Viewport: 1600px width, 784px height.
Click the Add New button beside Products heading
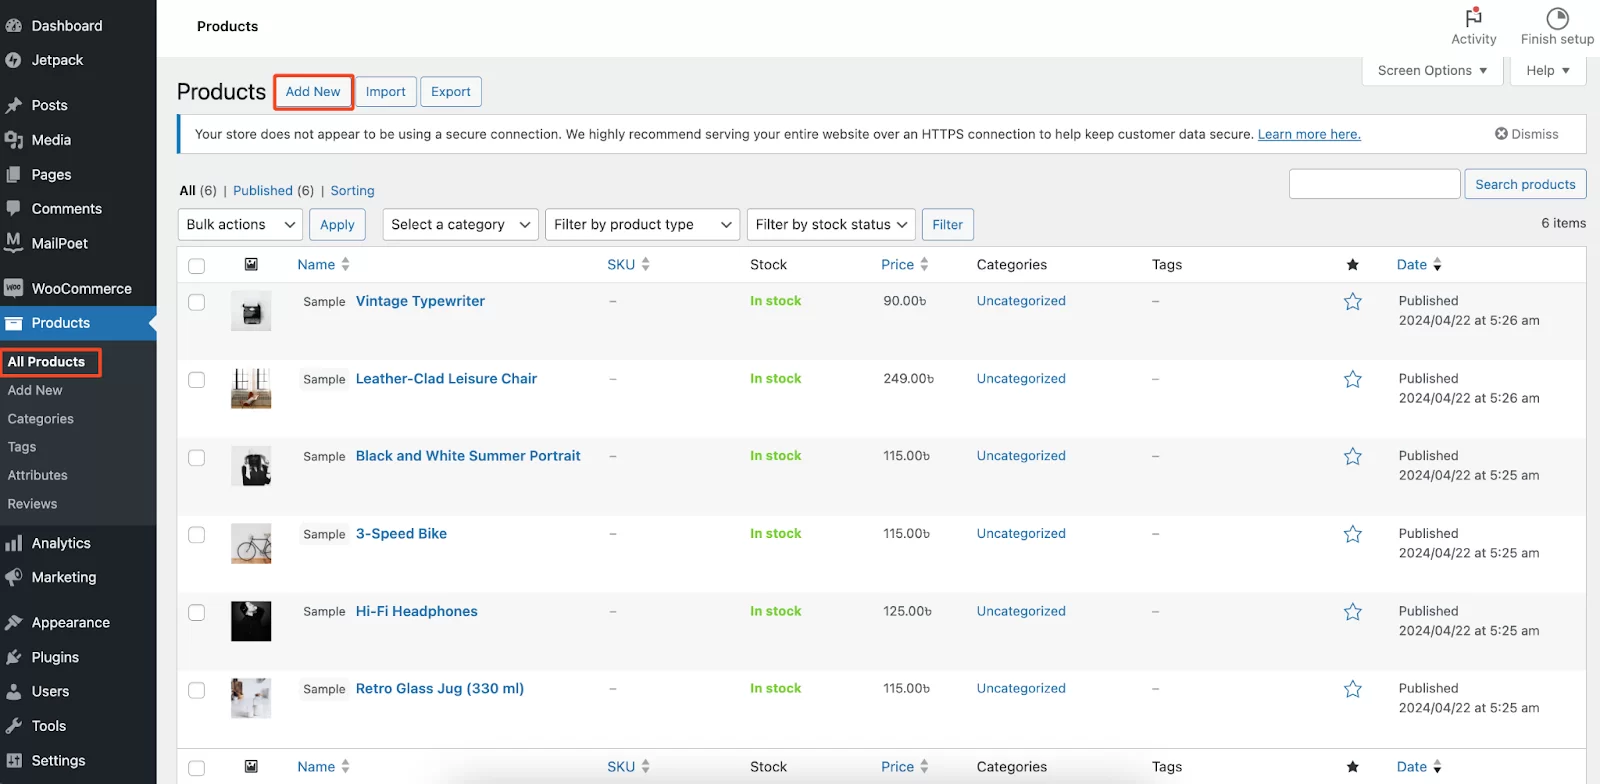pos(313,91)
